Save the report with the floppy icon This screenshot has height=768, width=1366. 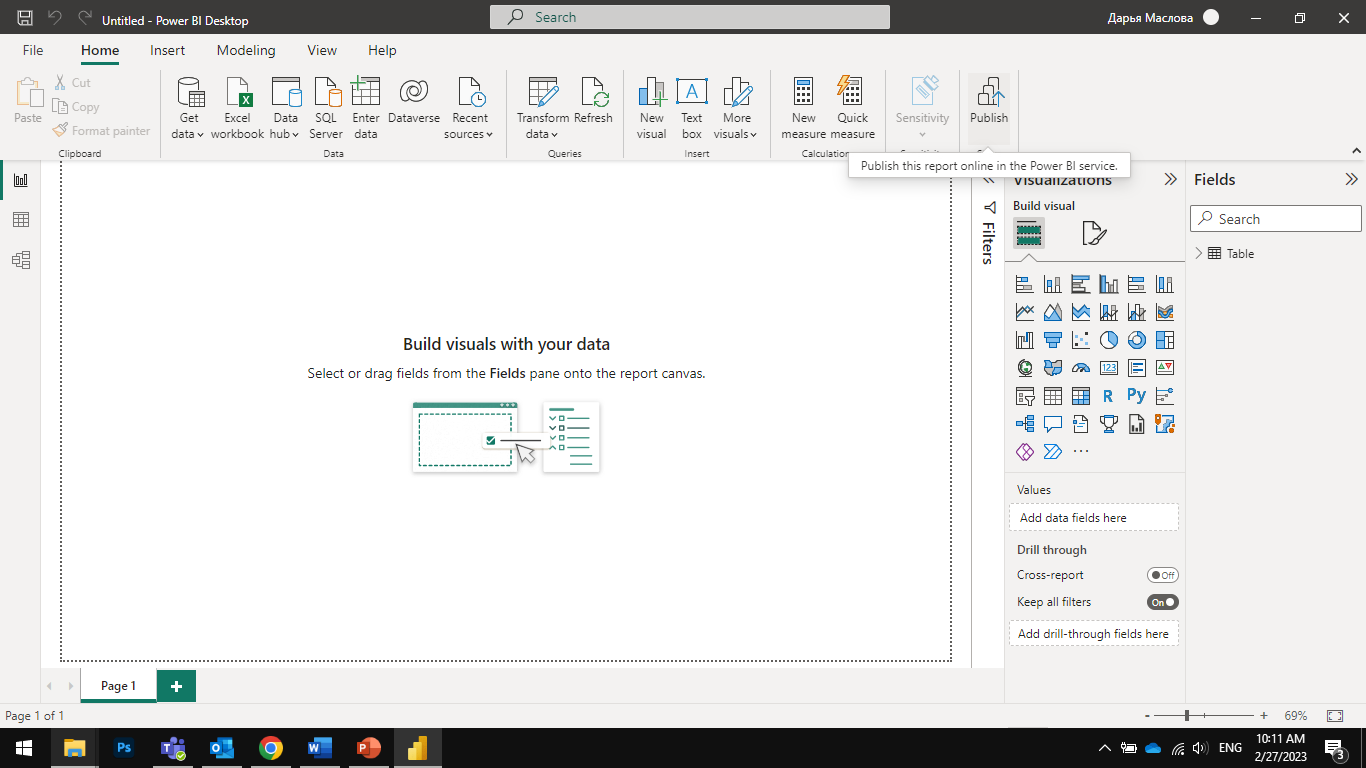coord(25,18)
